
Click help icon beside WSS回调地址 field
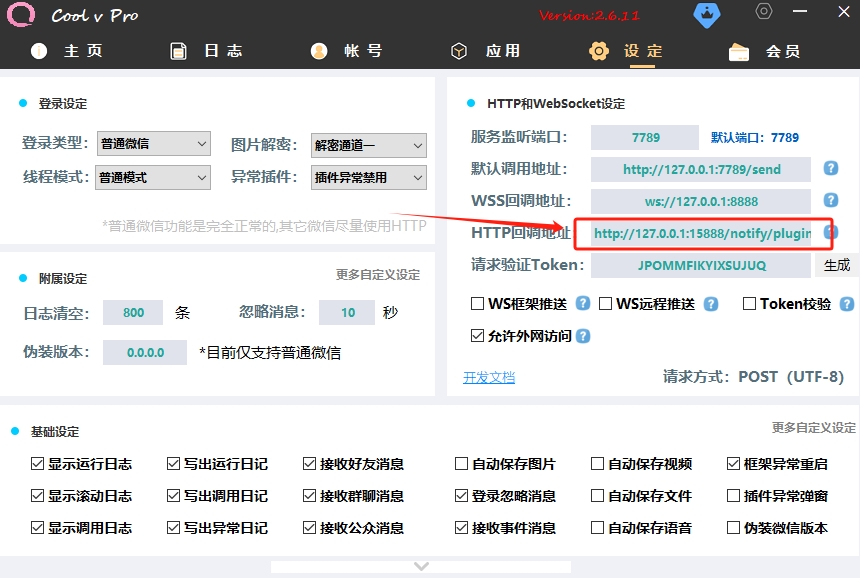(830, 201)
